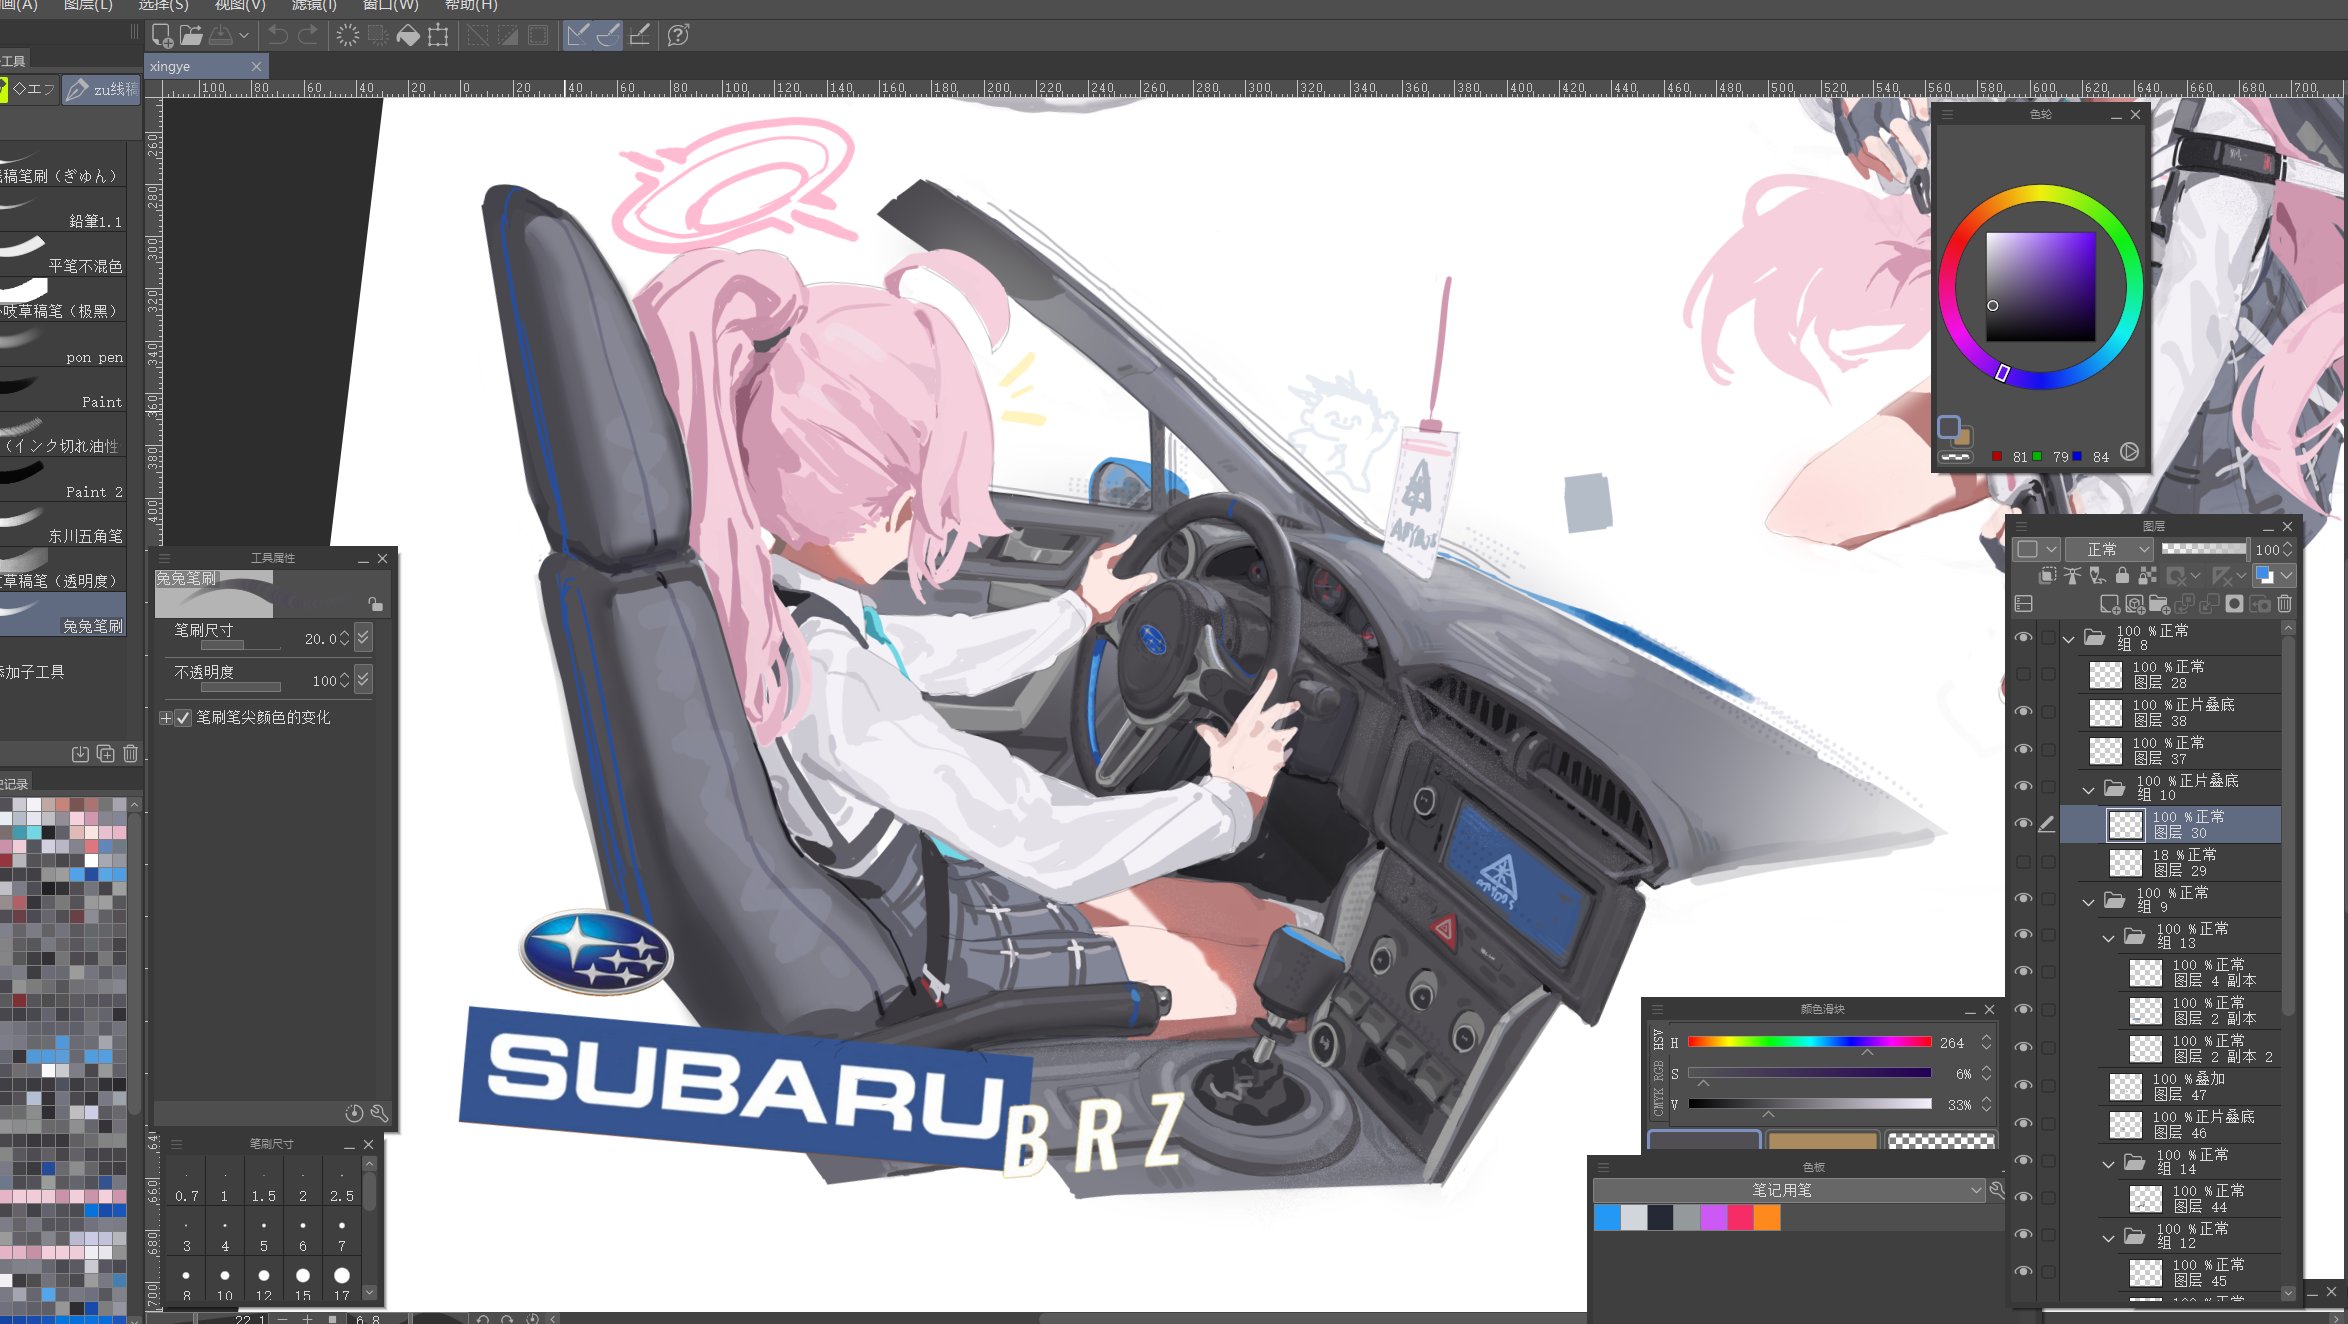Show hidden layer 图层 28
The width and height of the screenshot is (2348, 1324).
click(x=2023, y=674)
